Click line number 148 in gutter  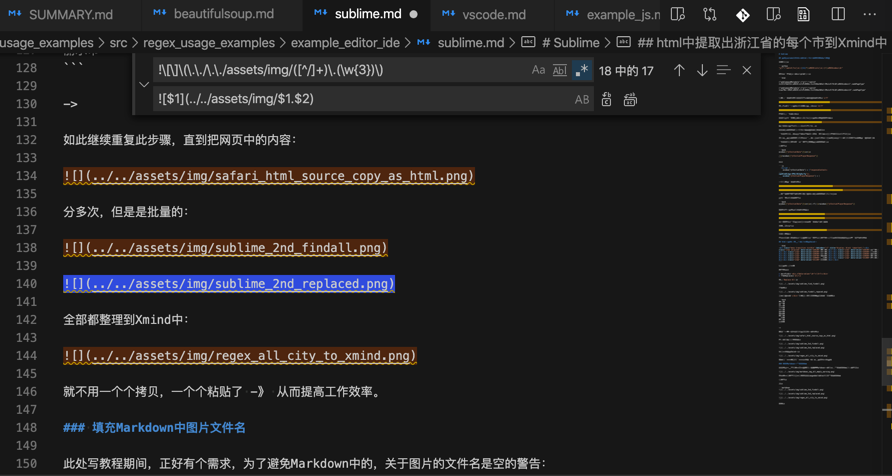pyautogui.click(x=25, y=428)
